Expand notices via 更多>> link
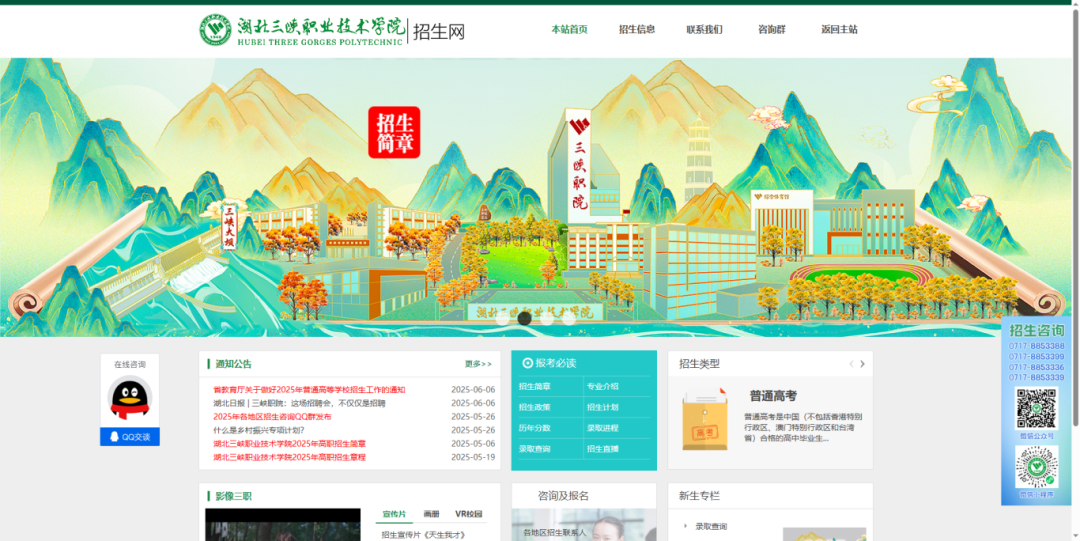1080x541 pixels. pos(478,364)
